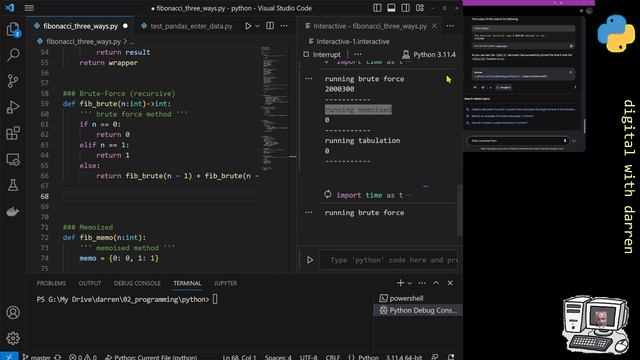This screenshot has width=640, height=360.
Task: Open the Search view in activity bar
Action: (x=13, y=55)
